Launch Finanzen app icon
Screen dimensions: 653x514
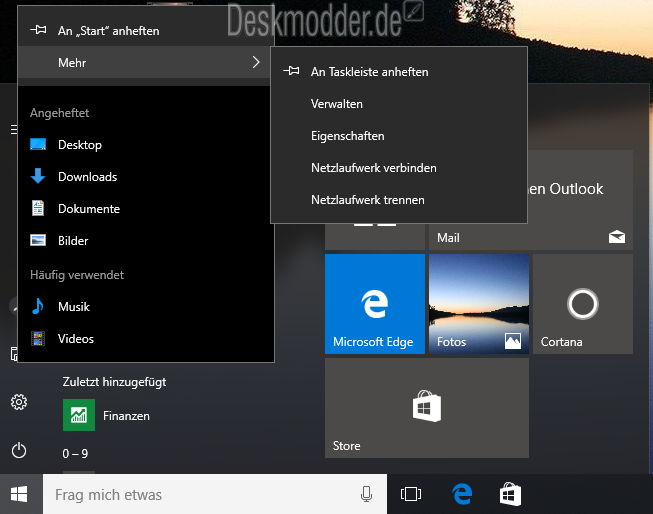tap(79, 415)
